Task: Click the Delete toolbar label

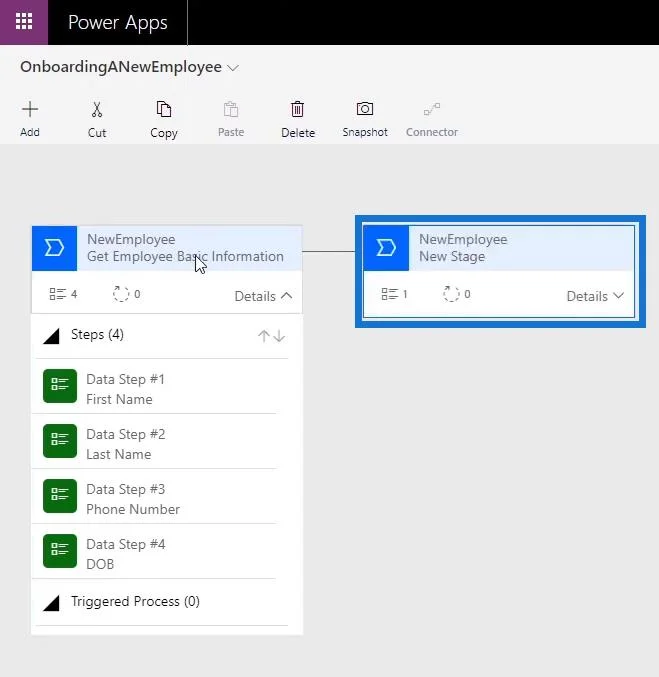Action: [298, 133]
